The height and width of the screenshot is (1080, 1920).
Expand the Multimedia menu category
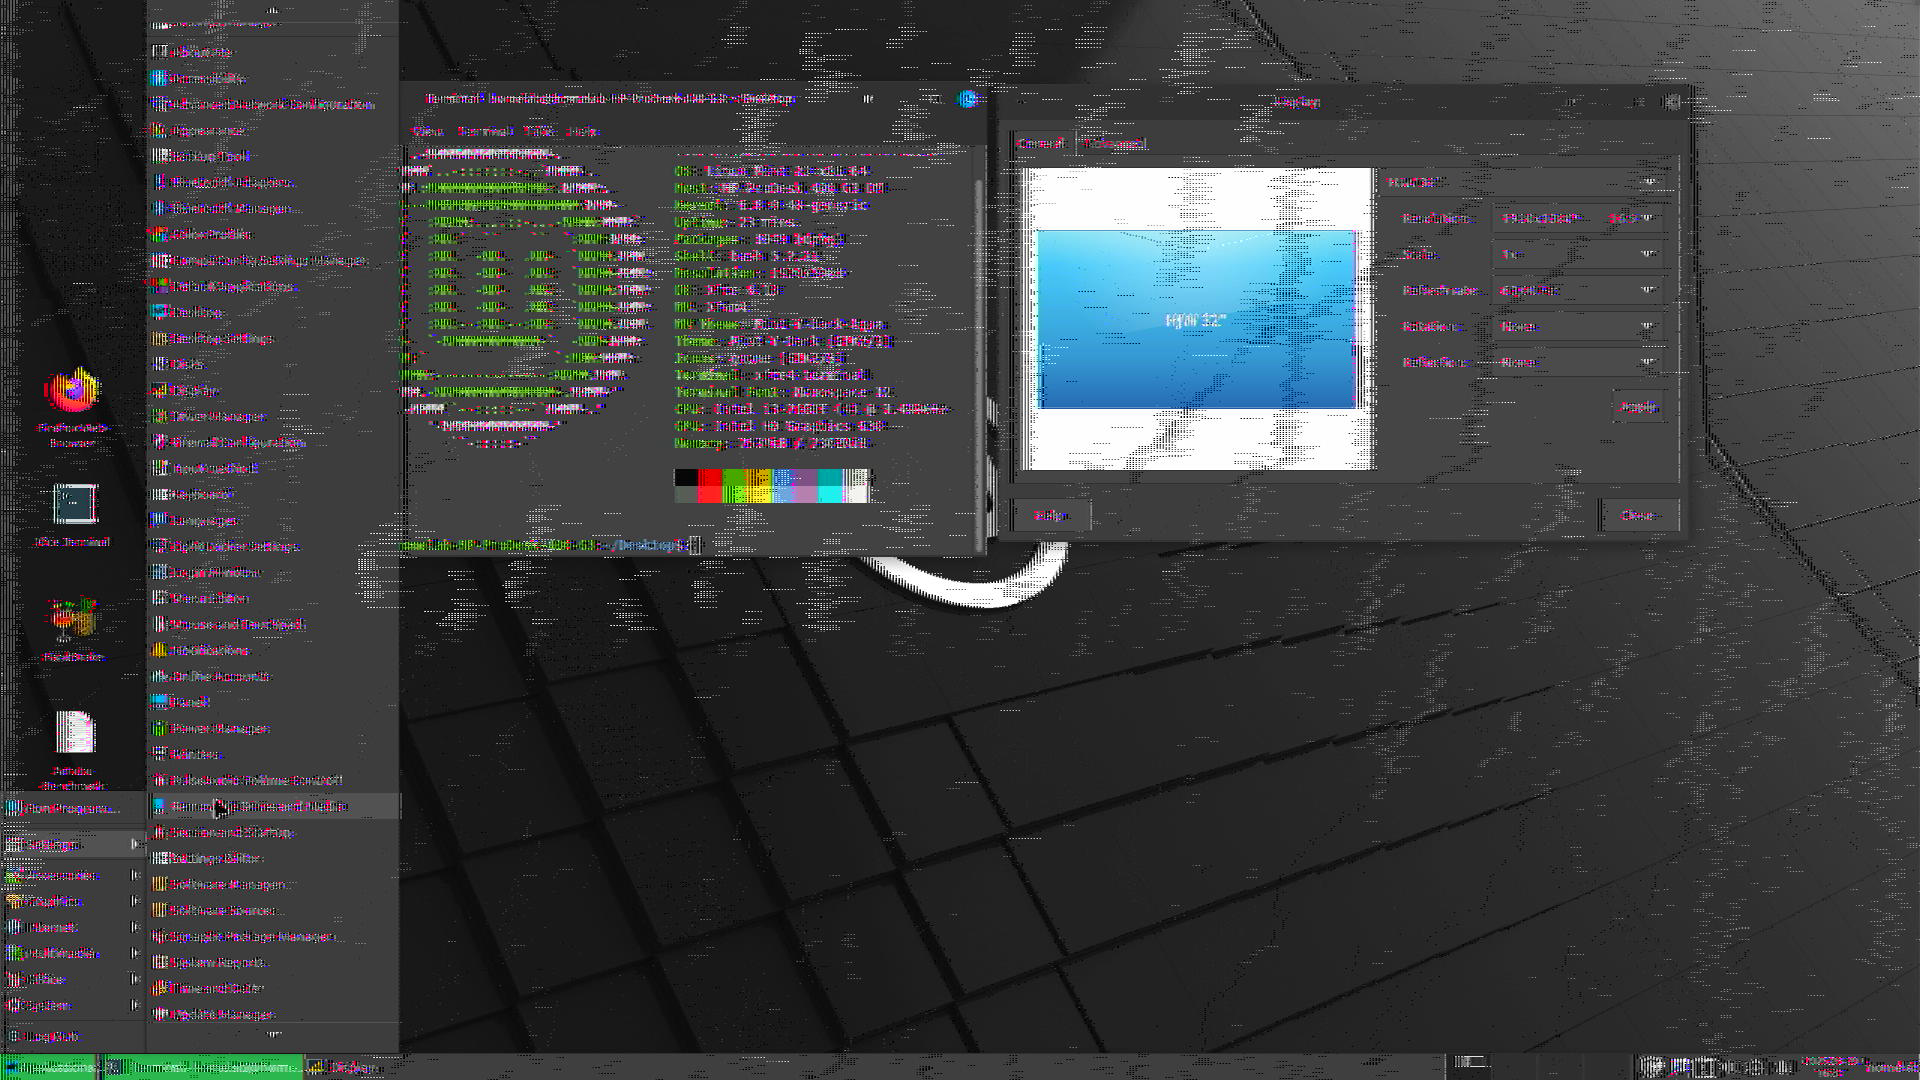pyautogui.click(x=73, y=953)
